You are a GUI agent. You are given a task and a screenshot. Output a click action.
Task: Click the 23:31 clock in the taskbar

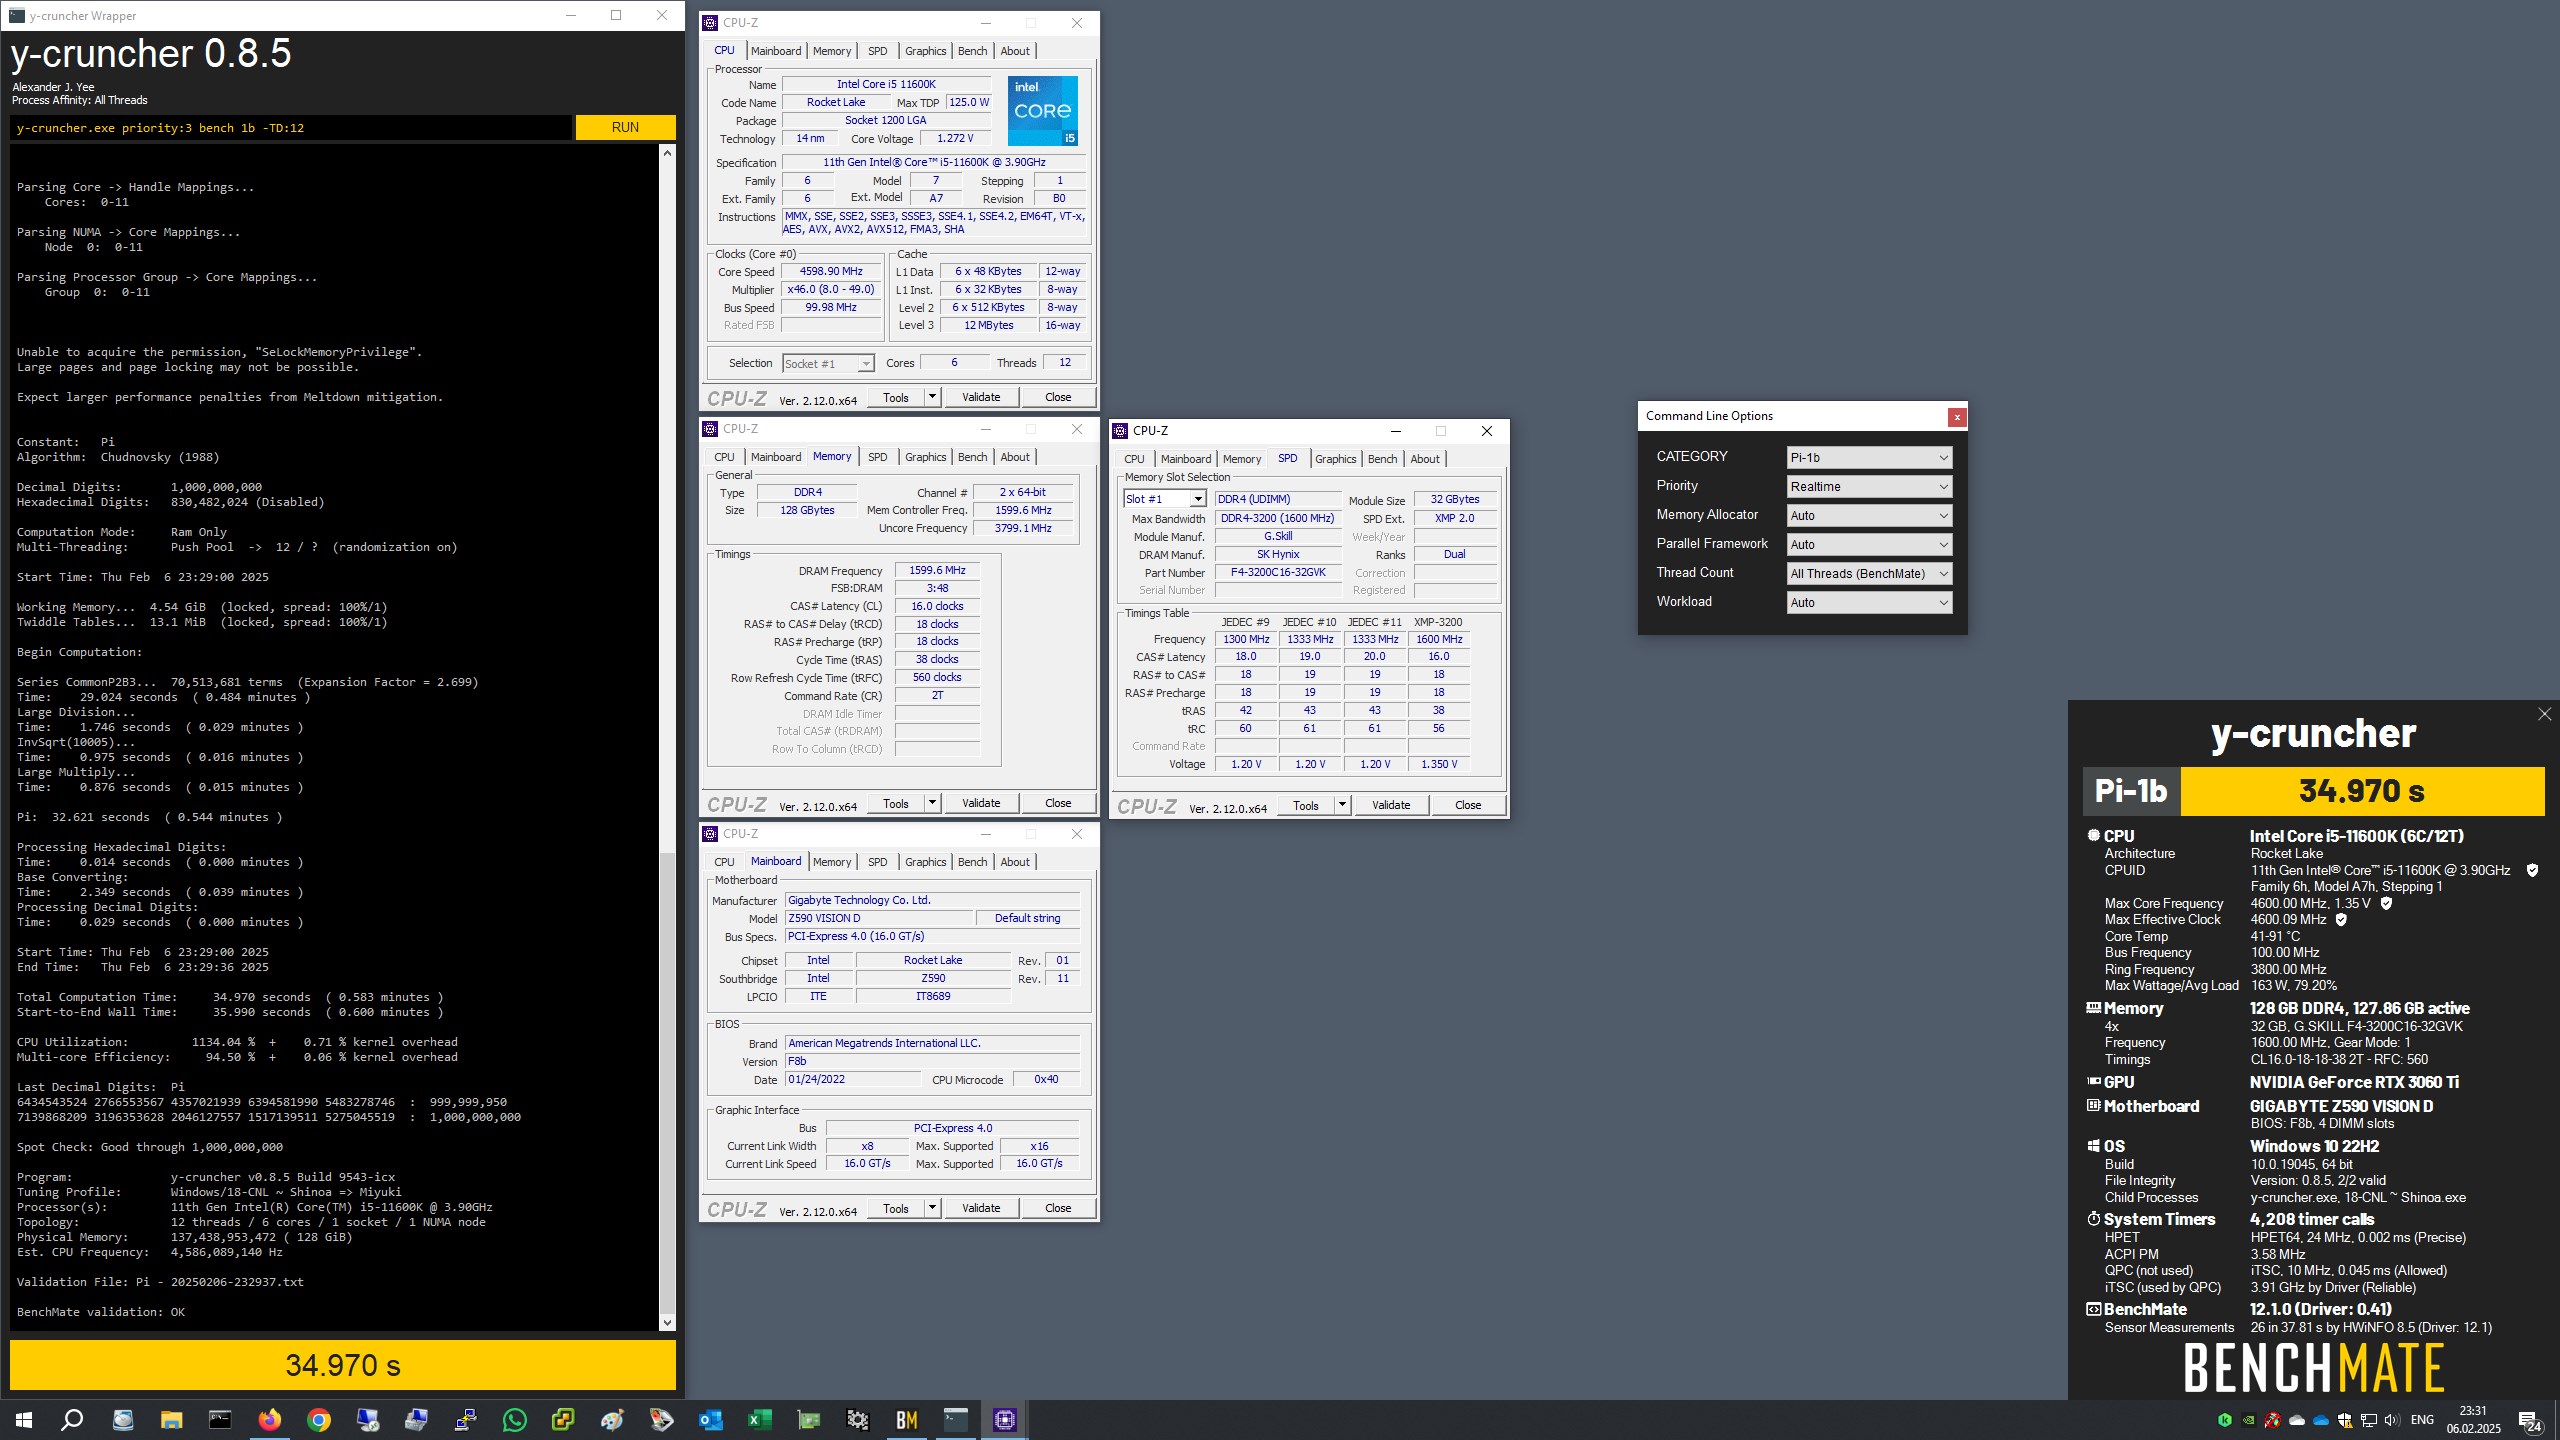click(x=2473, y=1411)
